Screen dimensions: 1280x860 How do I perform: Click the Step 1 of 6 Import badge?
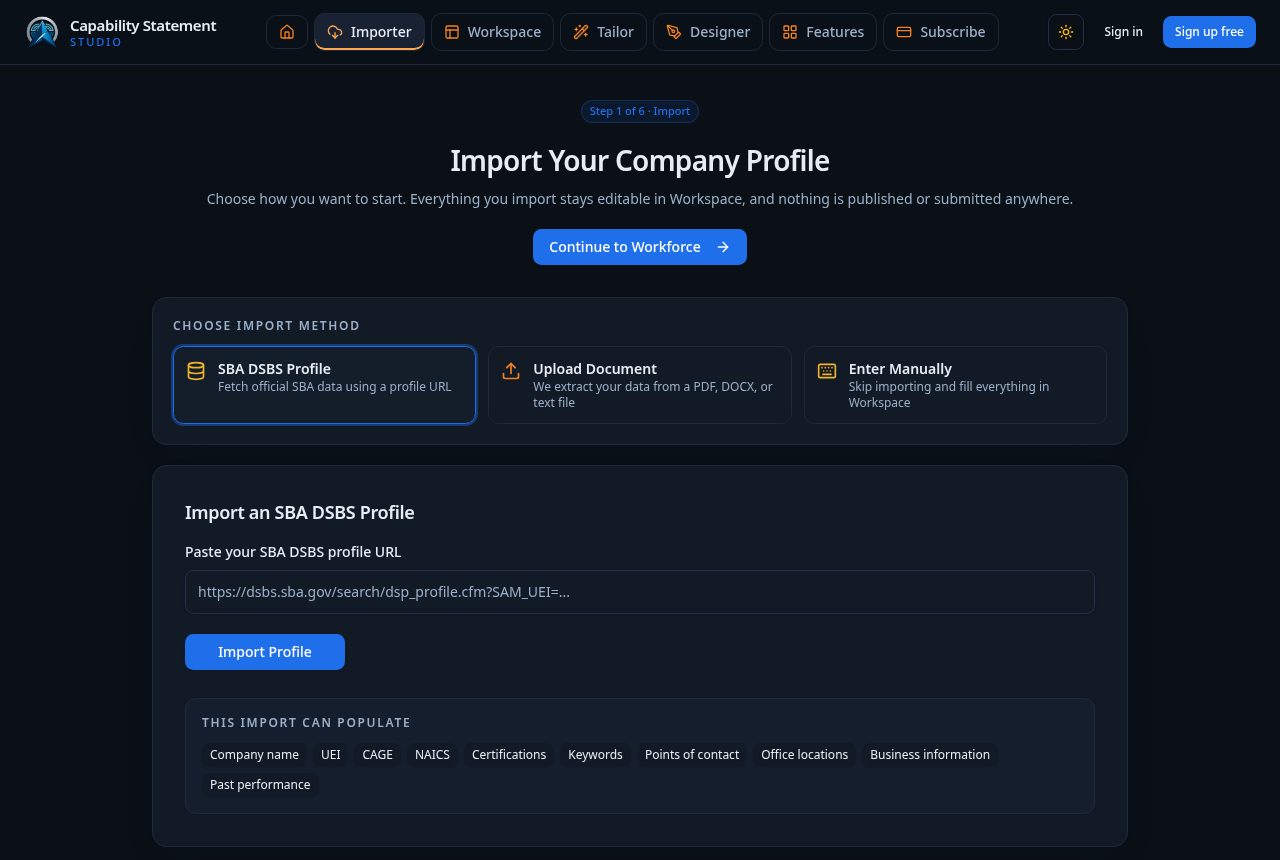(640, 111)
